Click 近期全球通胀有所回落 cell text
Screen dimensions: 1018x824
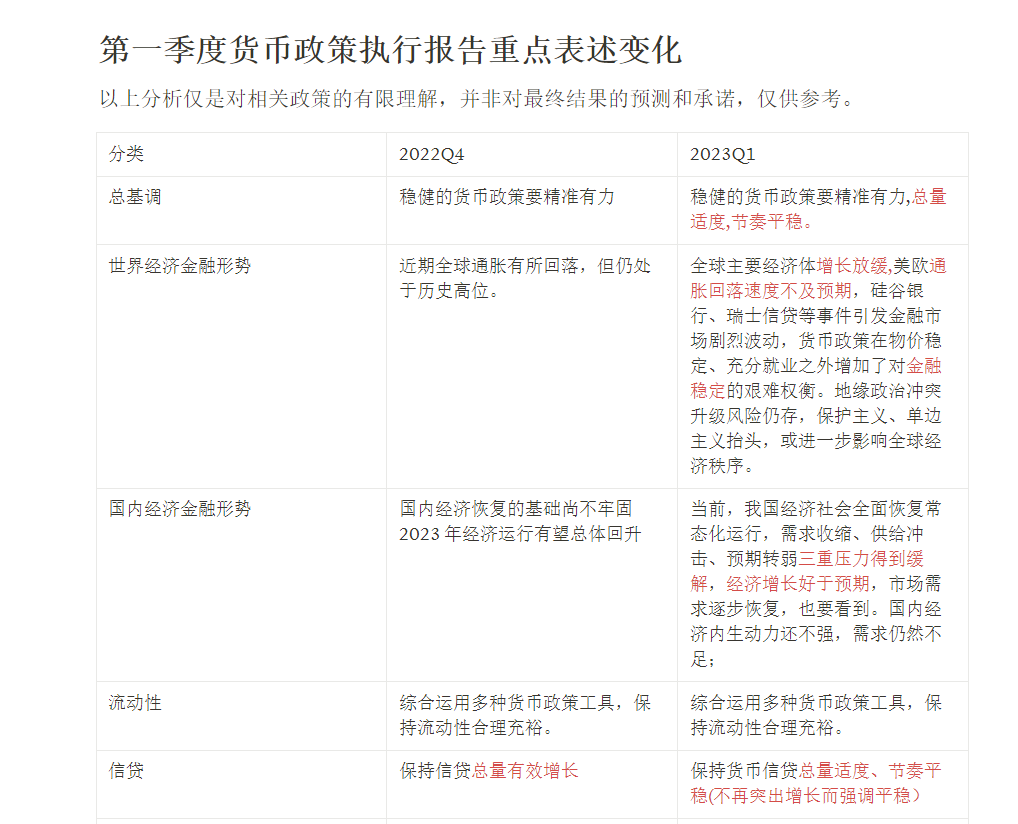click(x=525, y=278)
